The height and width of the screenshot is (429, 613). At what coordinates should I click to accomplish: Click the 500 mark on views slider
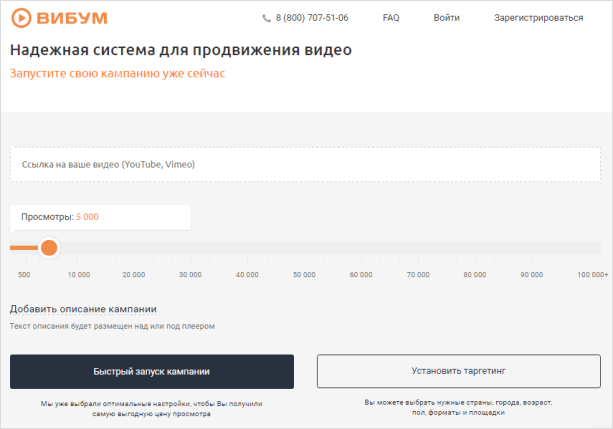click(x=24, y=274)
